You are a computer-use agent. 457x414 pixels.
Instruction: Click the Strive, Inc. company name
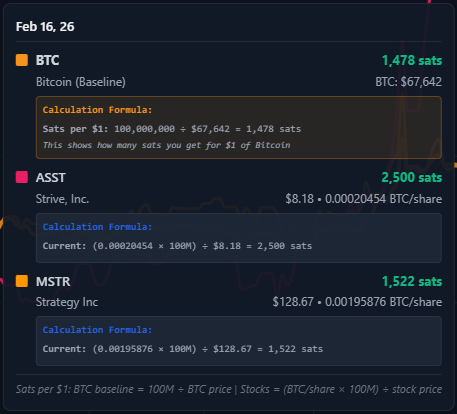[x=62, y=199]
